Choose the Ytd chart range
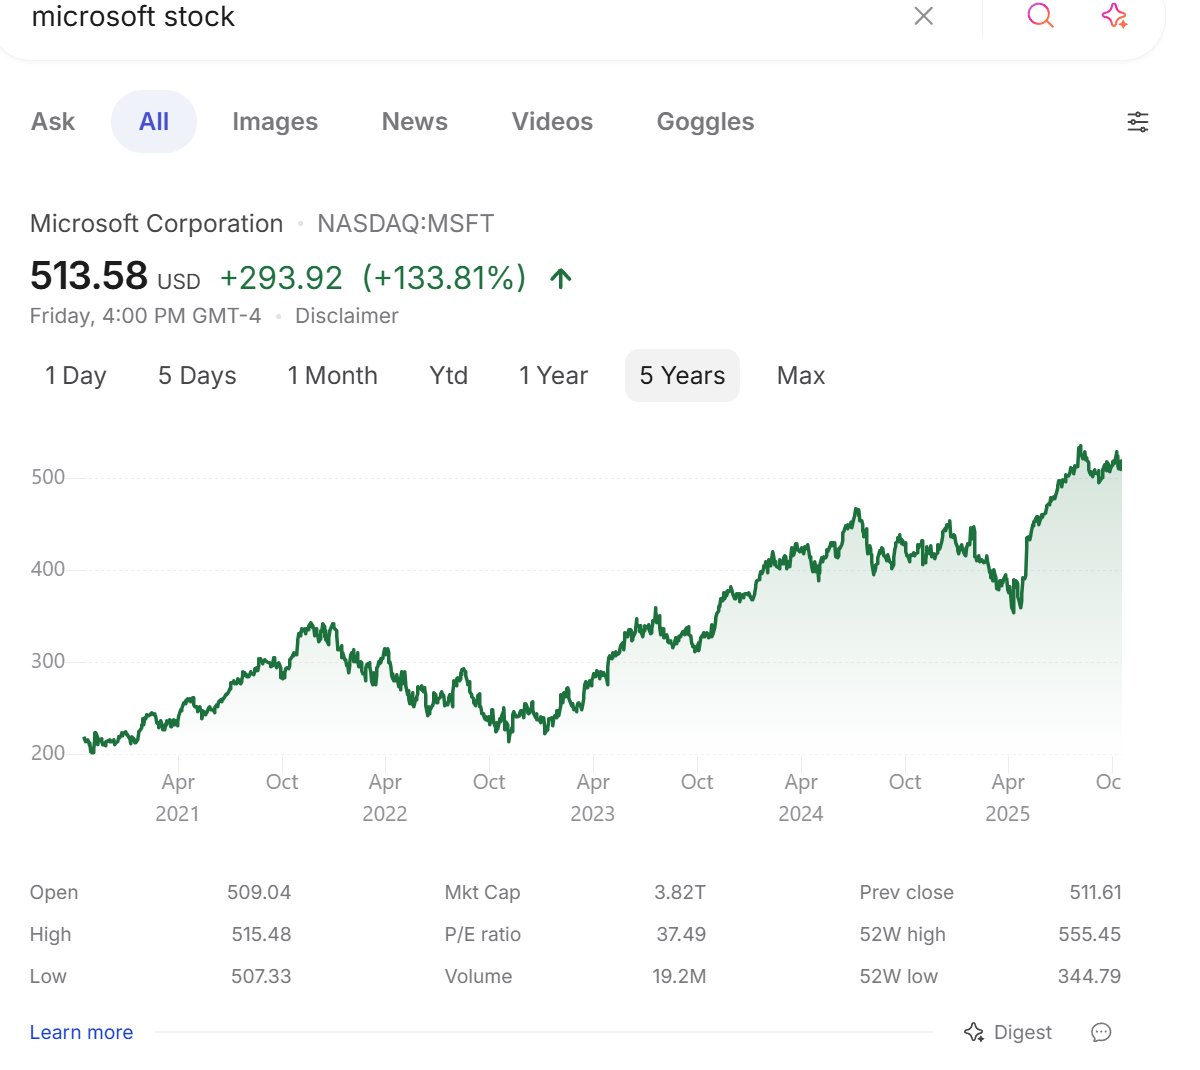This screenshot has height=1070, width=1200. (449, 376)
